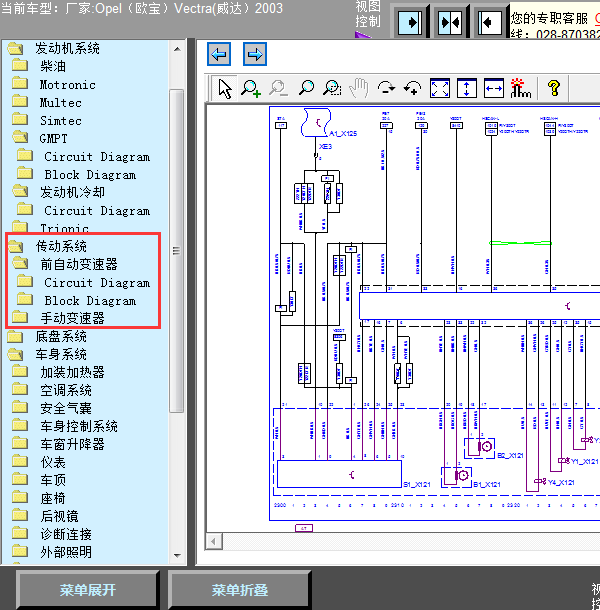Click view control button with left-pointing arrow
The width and height of the screenshot is (600, 610).
coord(489,23)
